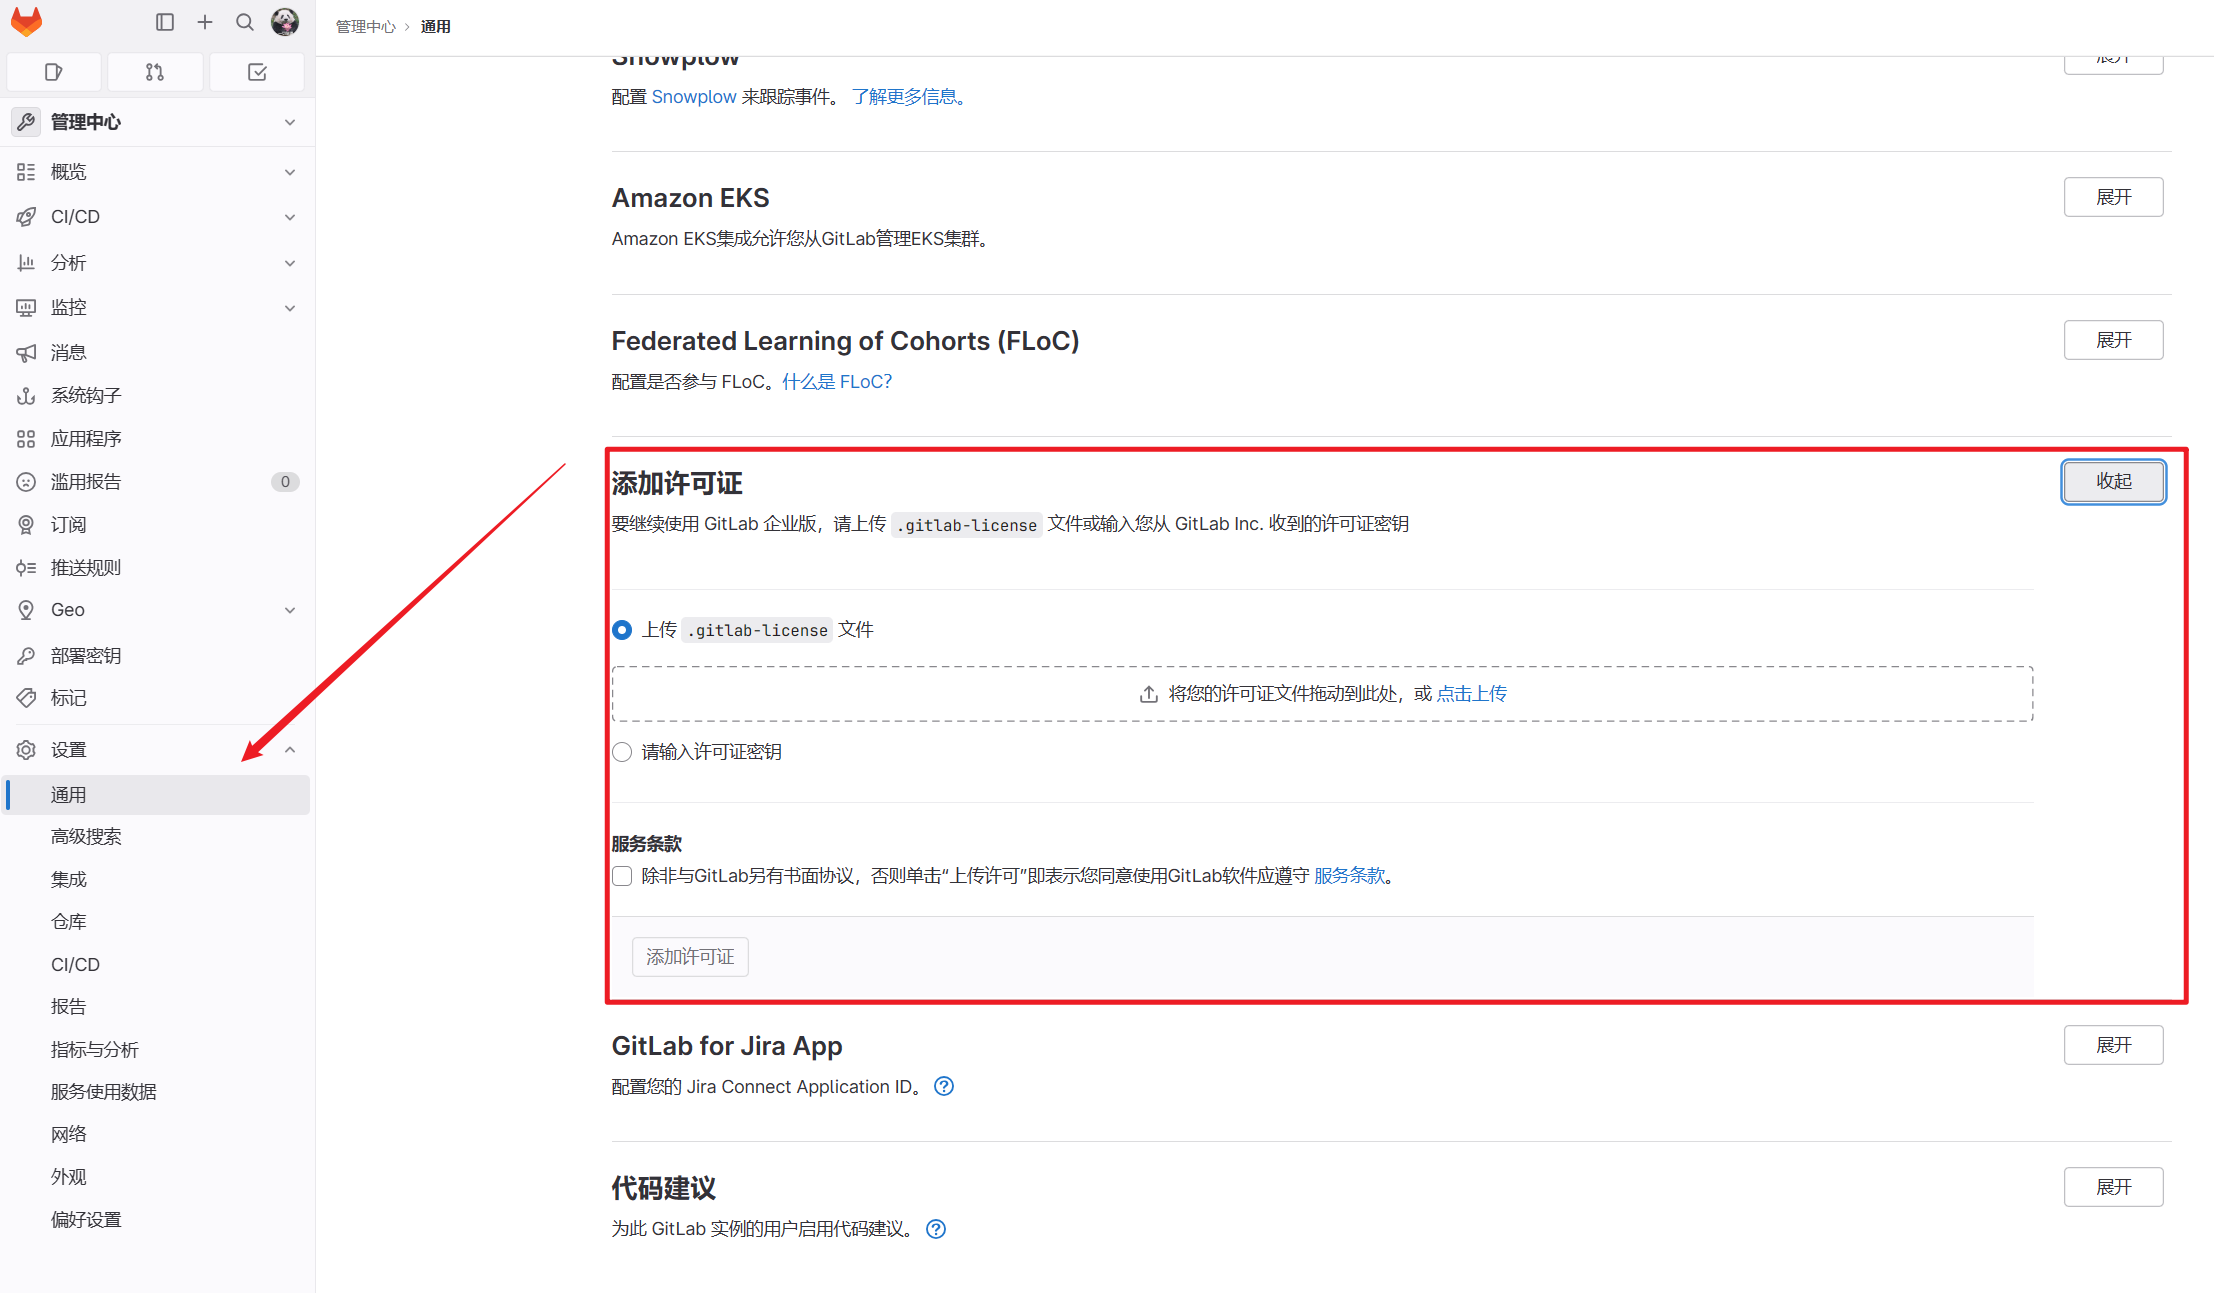Expand the 概览 sidebar chevron
Viewport: 2214px width, 1293px height.
click(x=290, y=172)
